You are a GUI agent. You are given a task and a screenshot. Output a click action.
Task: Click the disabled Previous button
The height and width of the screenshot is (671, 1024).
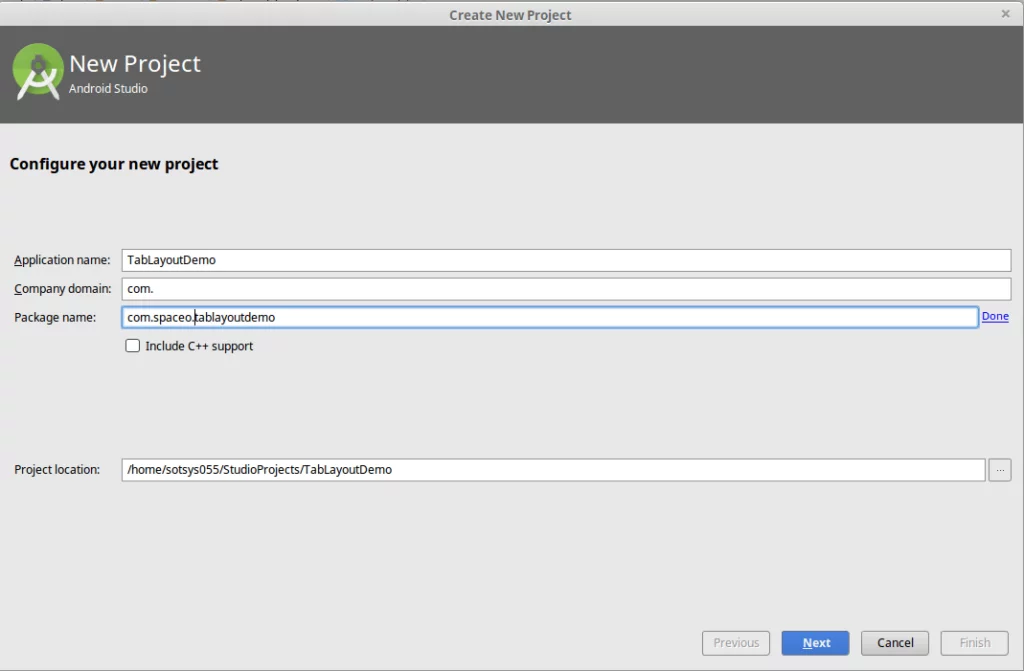pos(736,643)
